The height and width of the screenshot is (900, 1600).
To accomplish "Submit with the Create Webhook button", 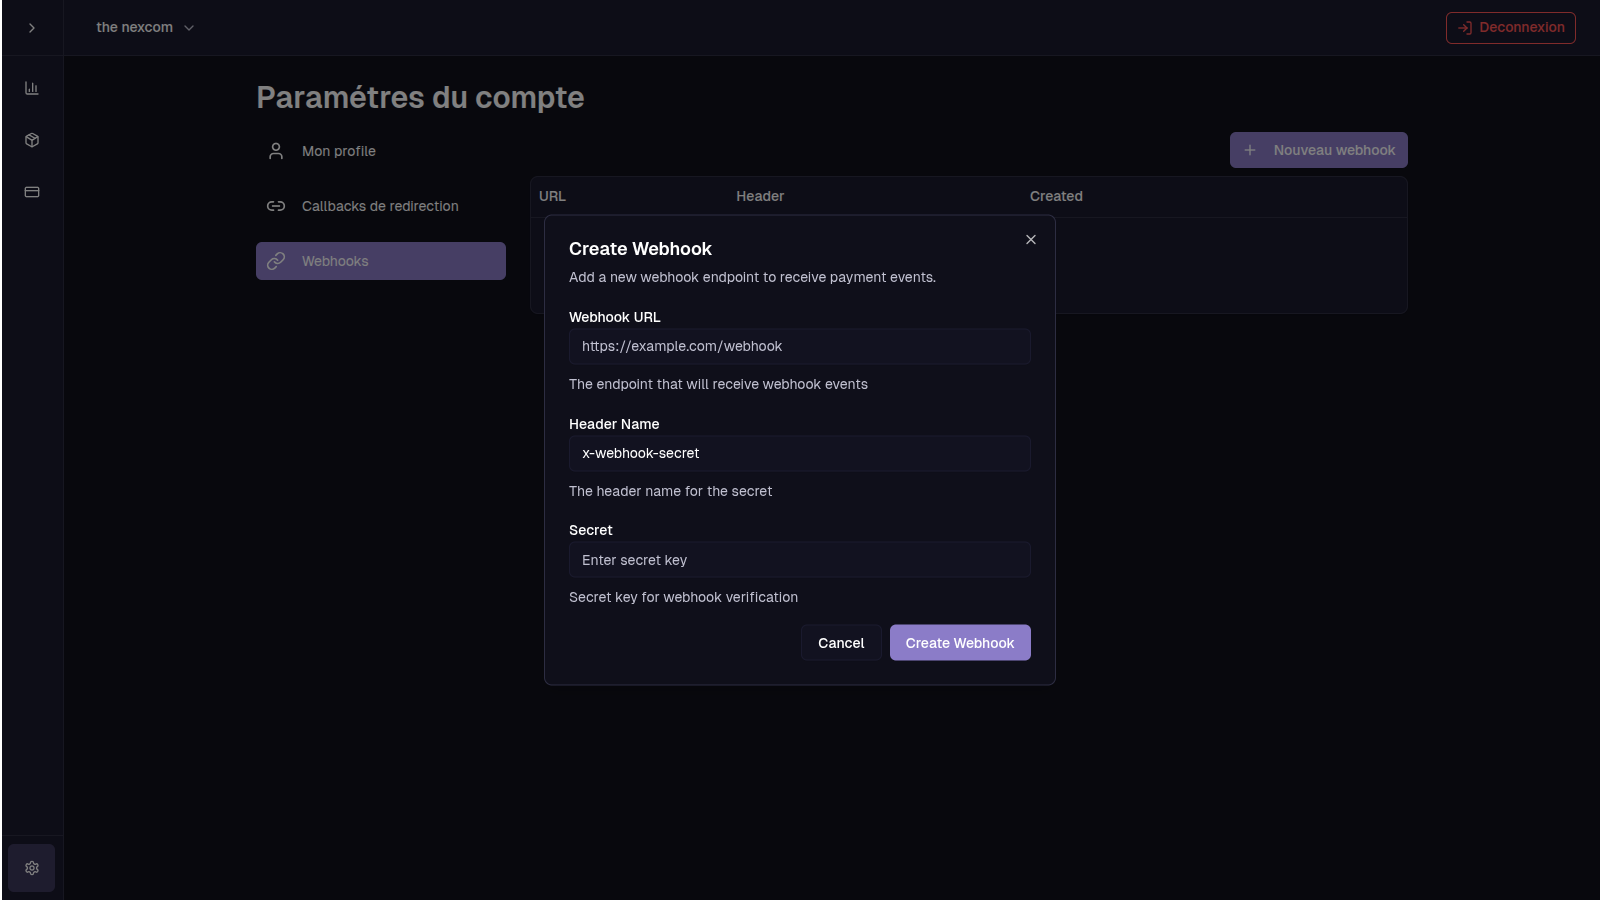I will click(960, 643).
